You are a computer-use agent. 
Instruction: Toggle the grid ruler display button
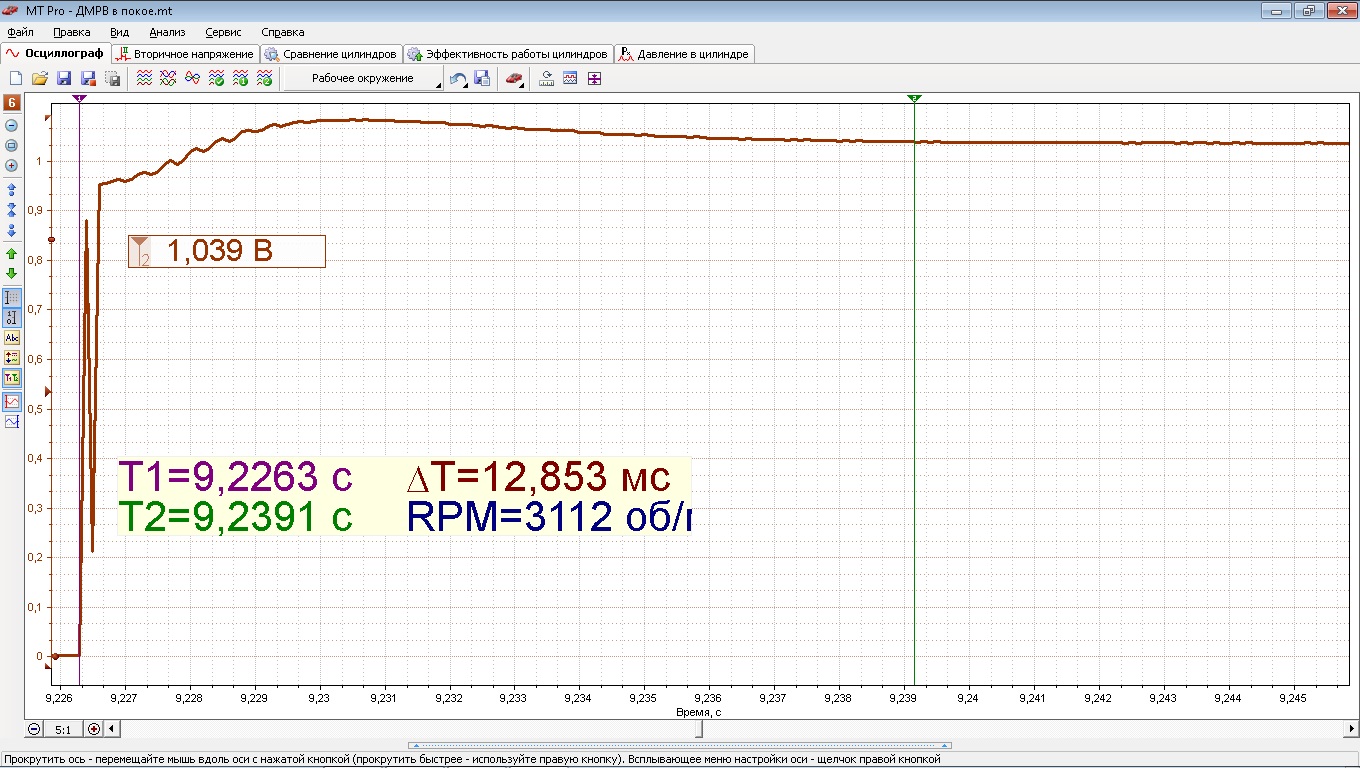(x=12, y=297)
